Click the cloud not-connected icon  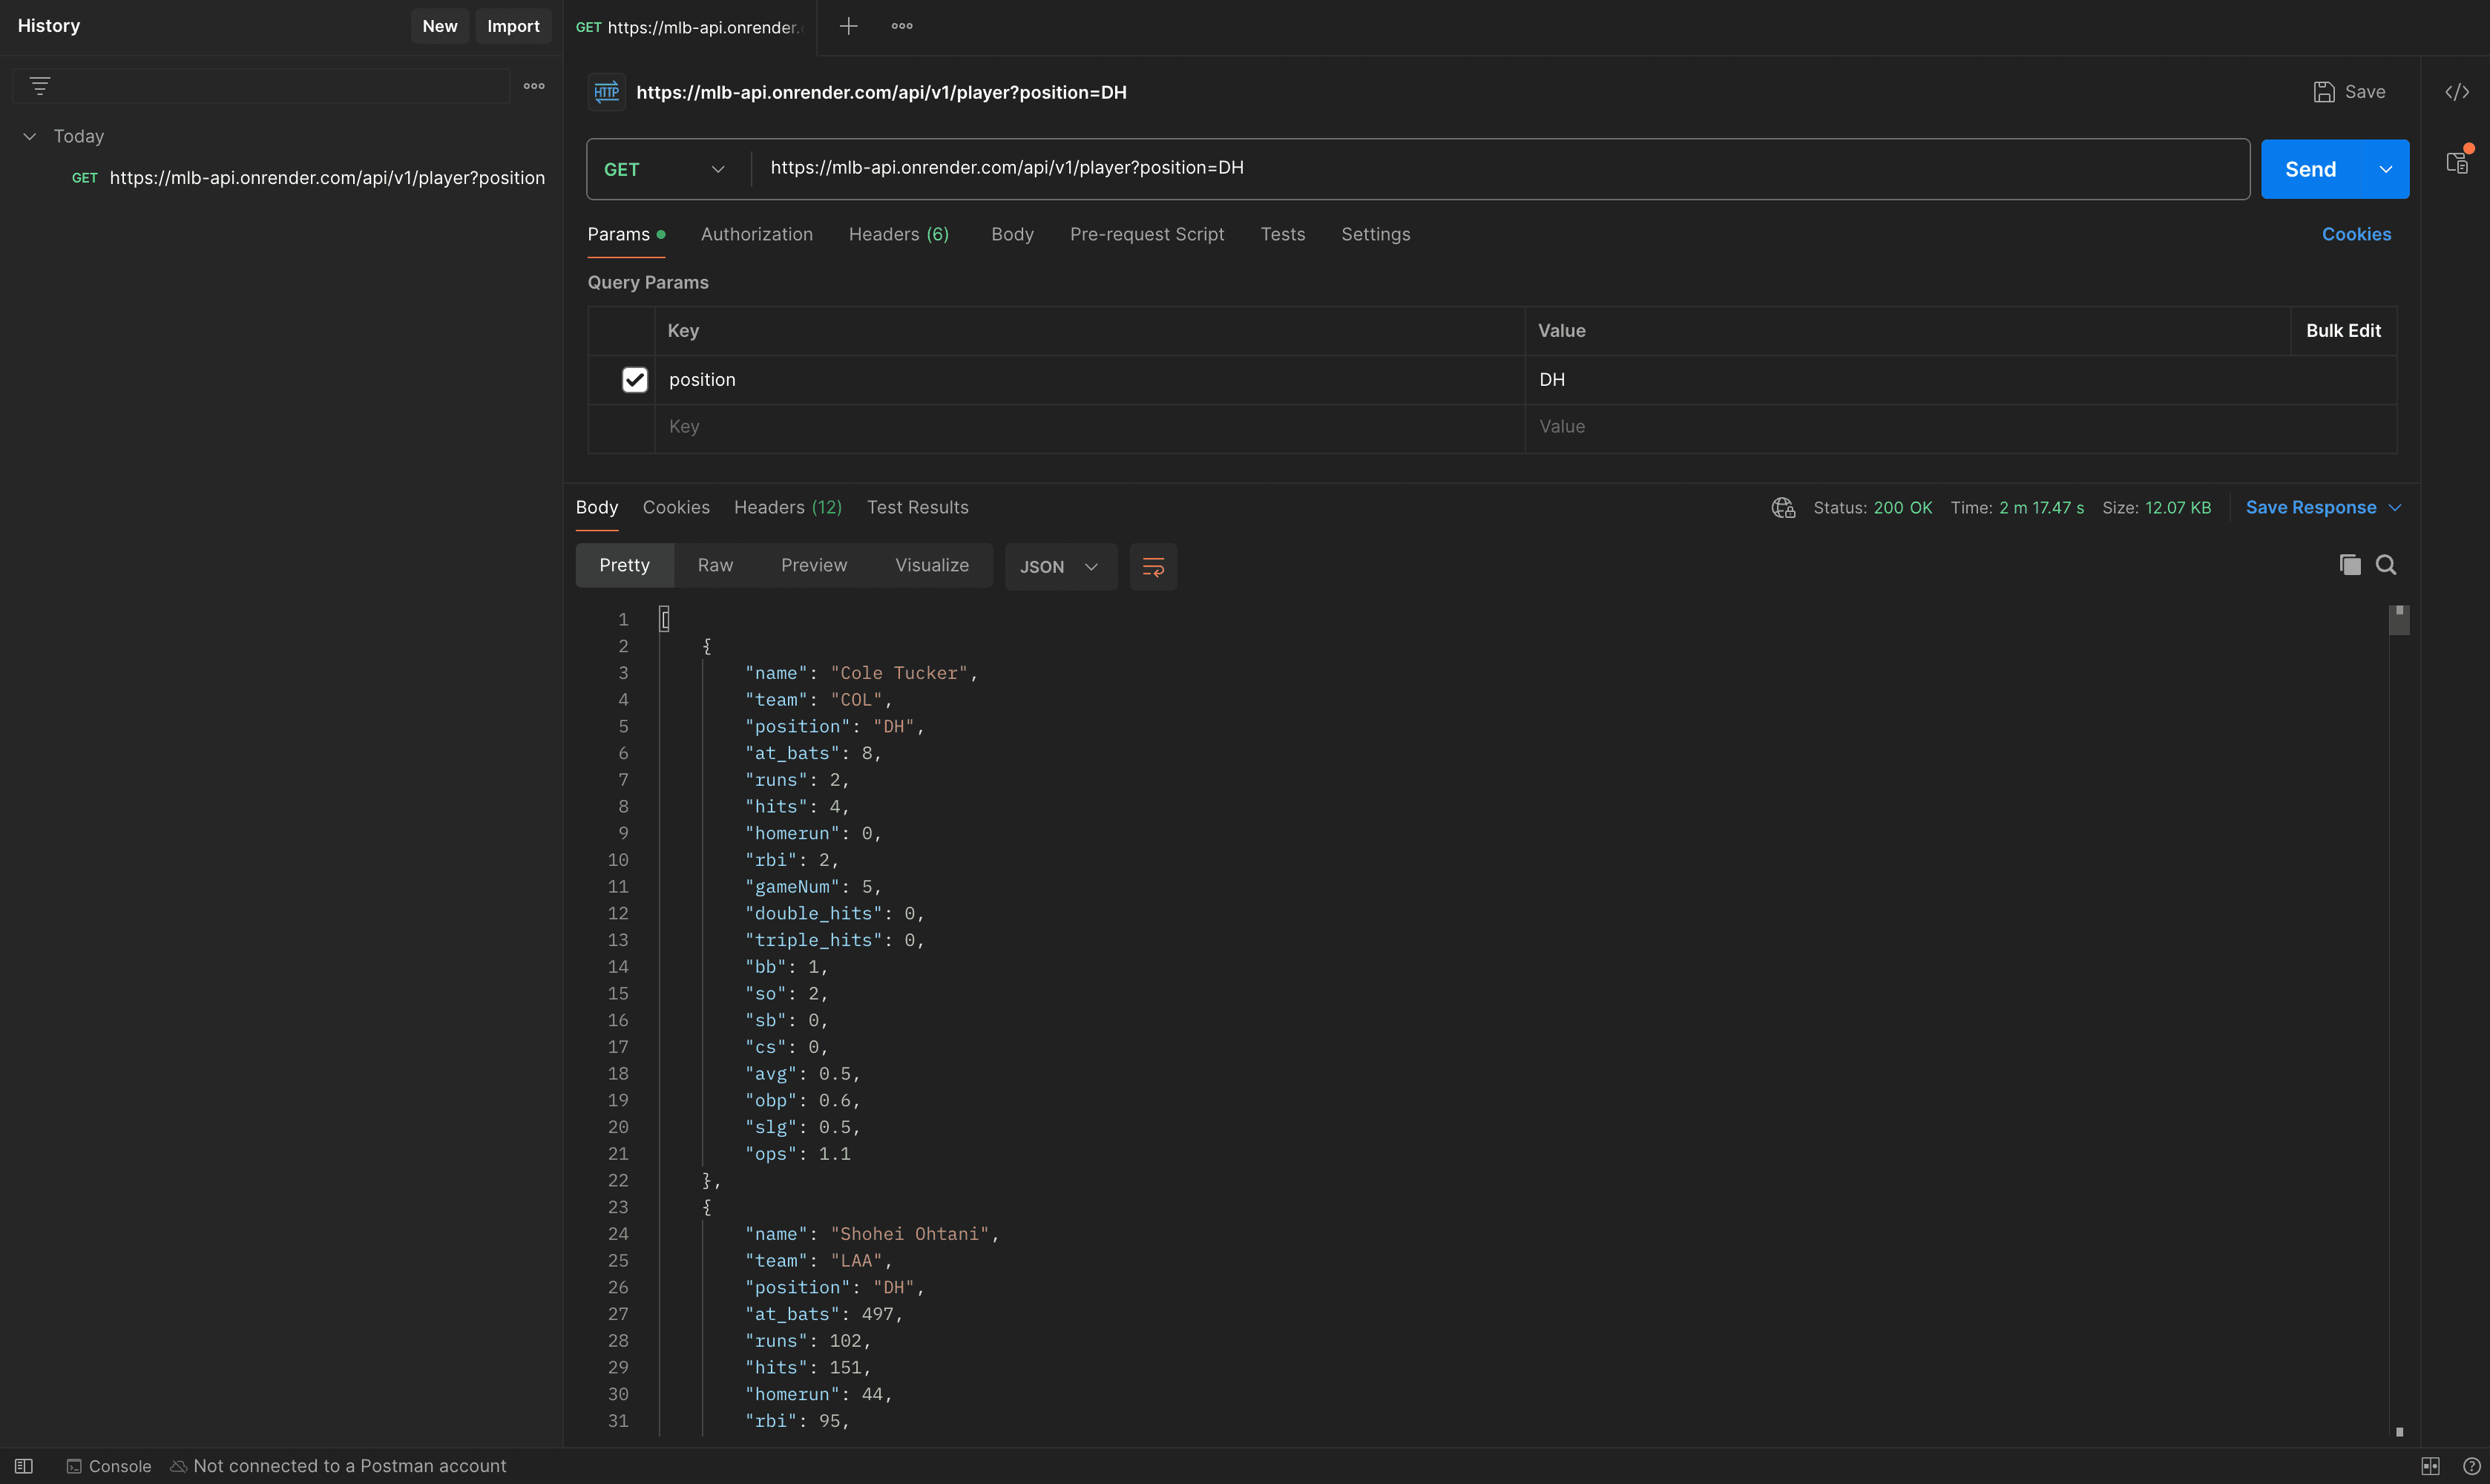(x=179, y=1466)
